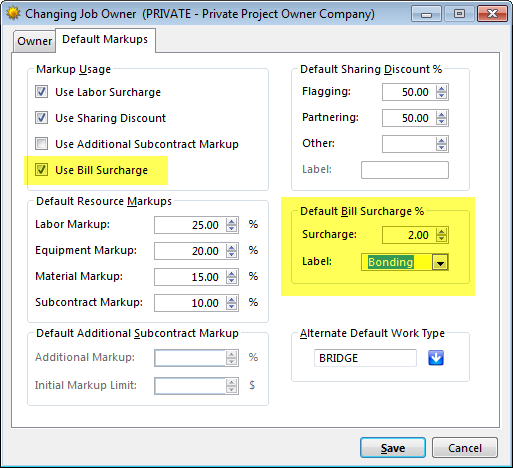Enable Use Additional Subcontract Markup checkbox

41,144
